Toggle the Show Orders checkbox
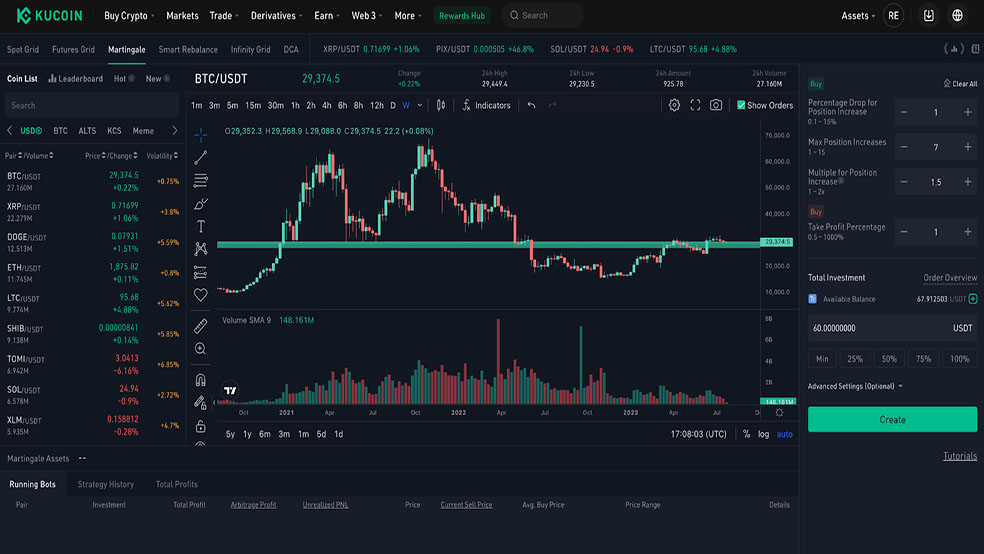The height and width of the screenshot is (554, 984). (741, 105)
